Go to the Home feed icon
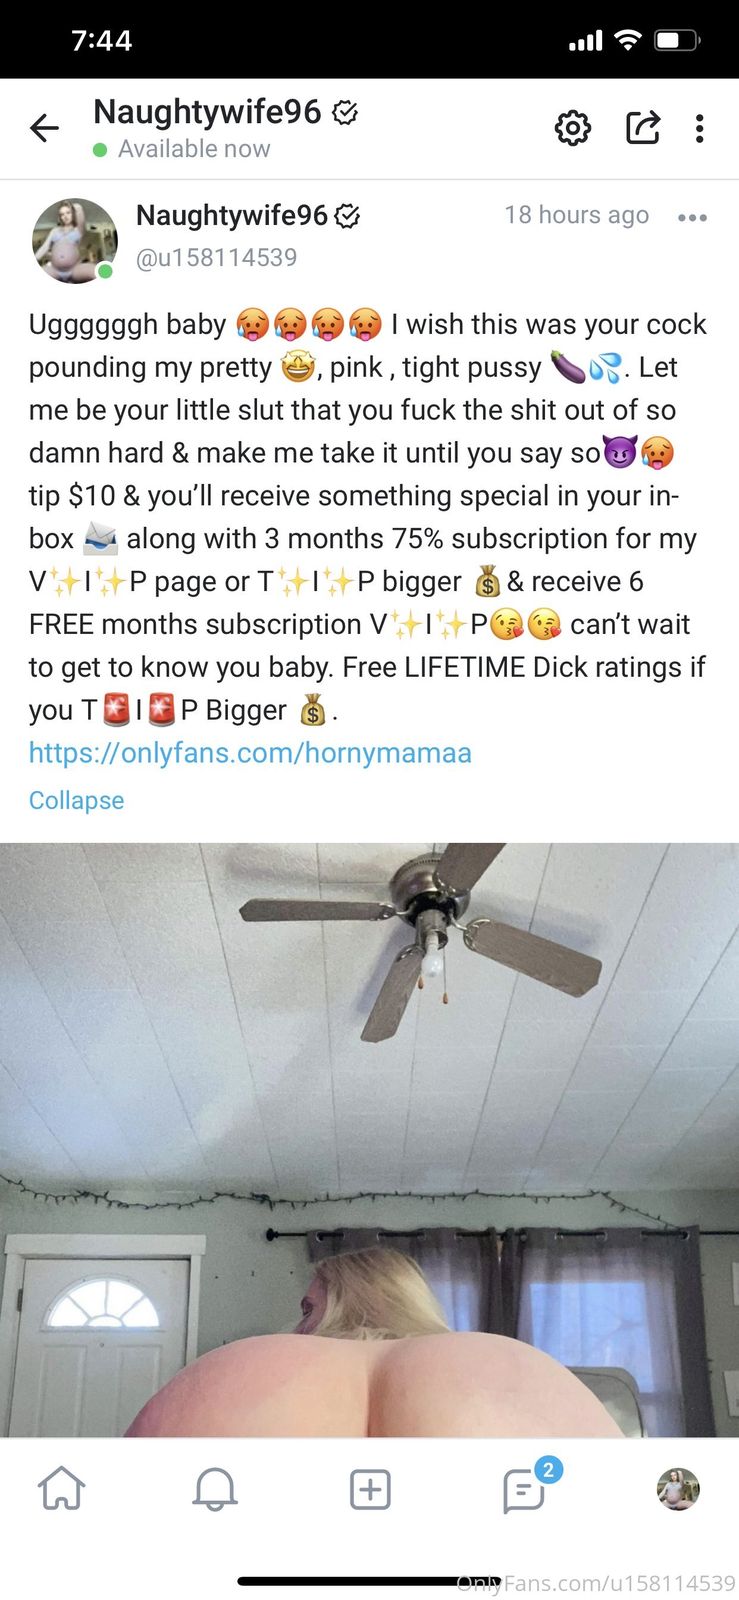Image resolution: width=739 pixels, height=1600 pixels. [x=62, y=1488]
